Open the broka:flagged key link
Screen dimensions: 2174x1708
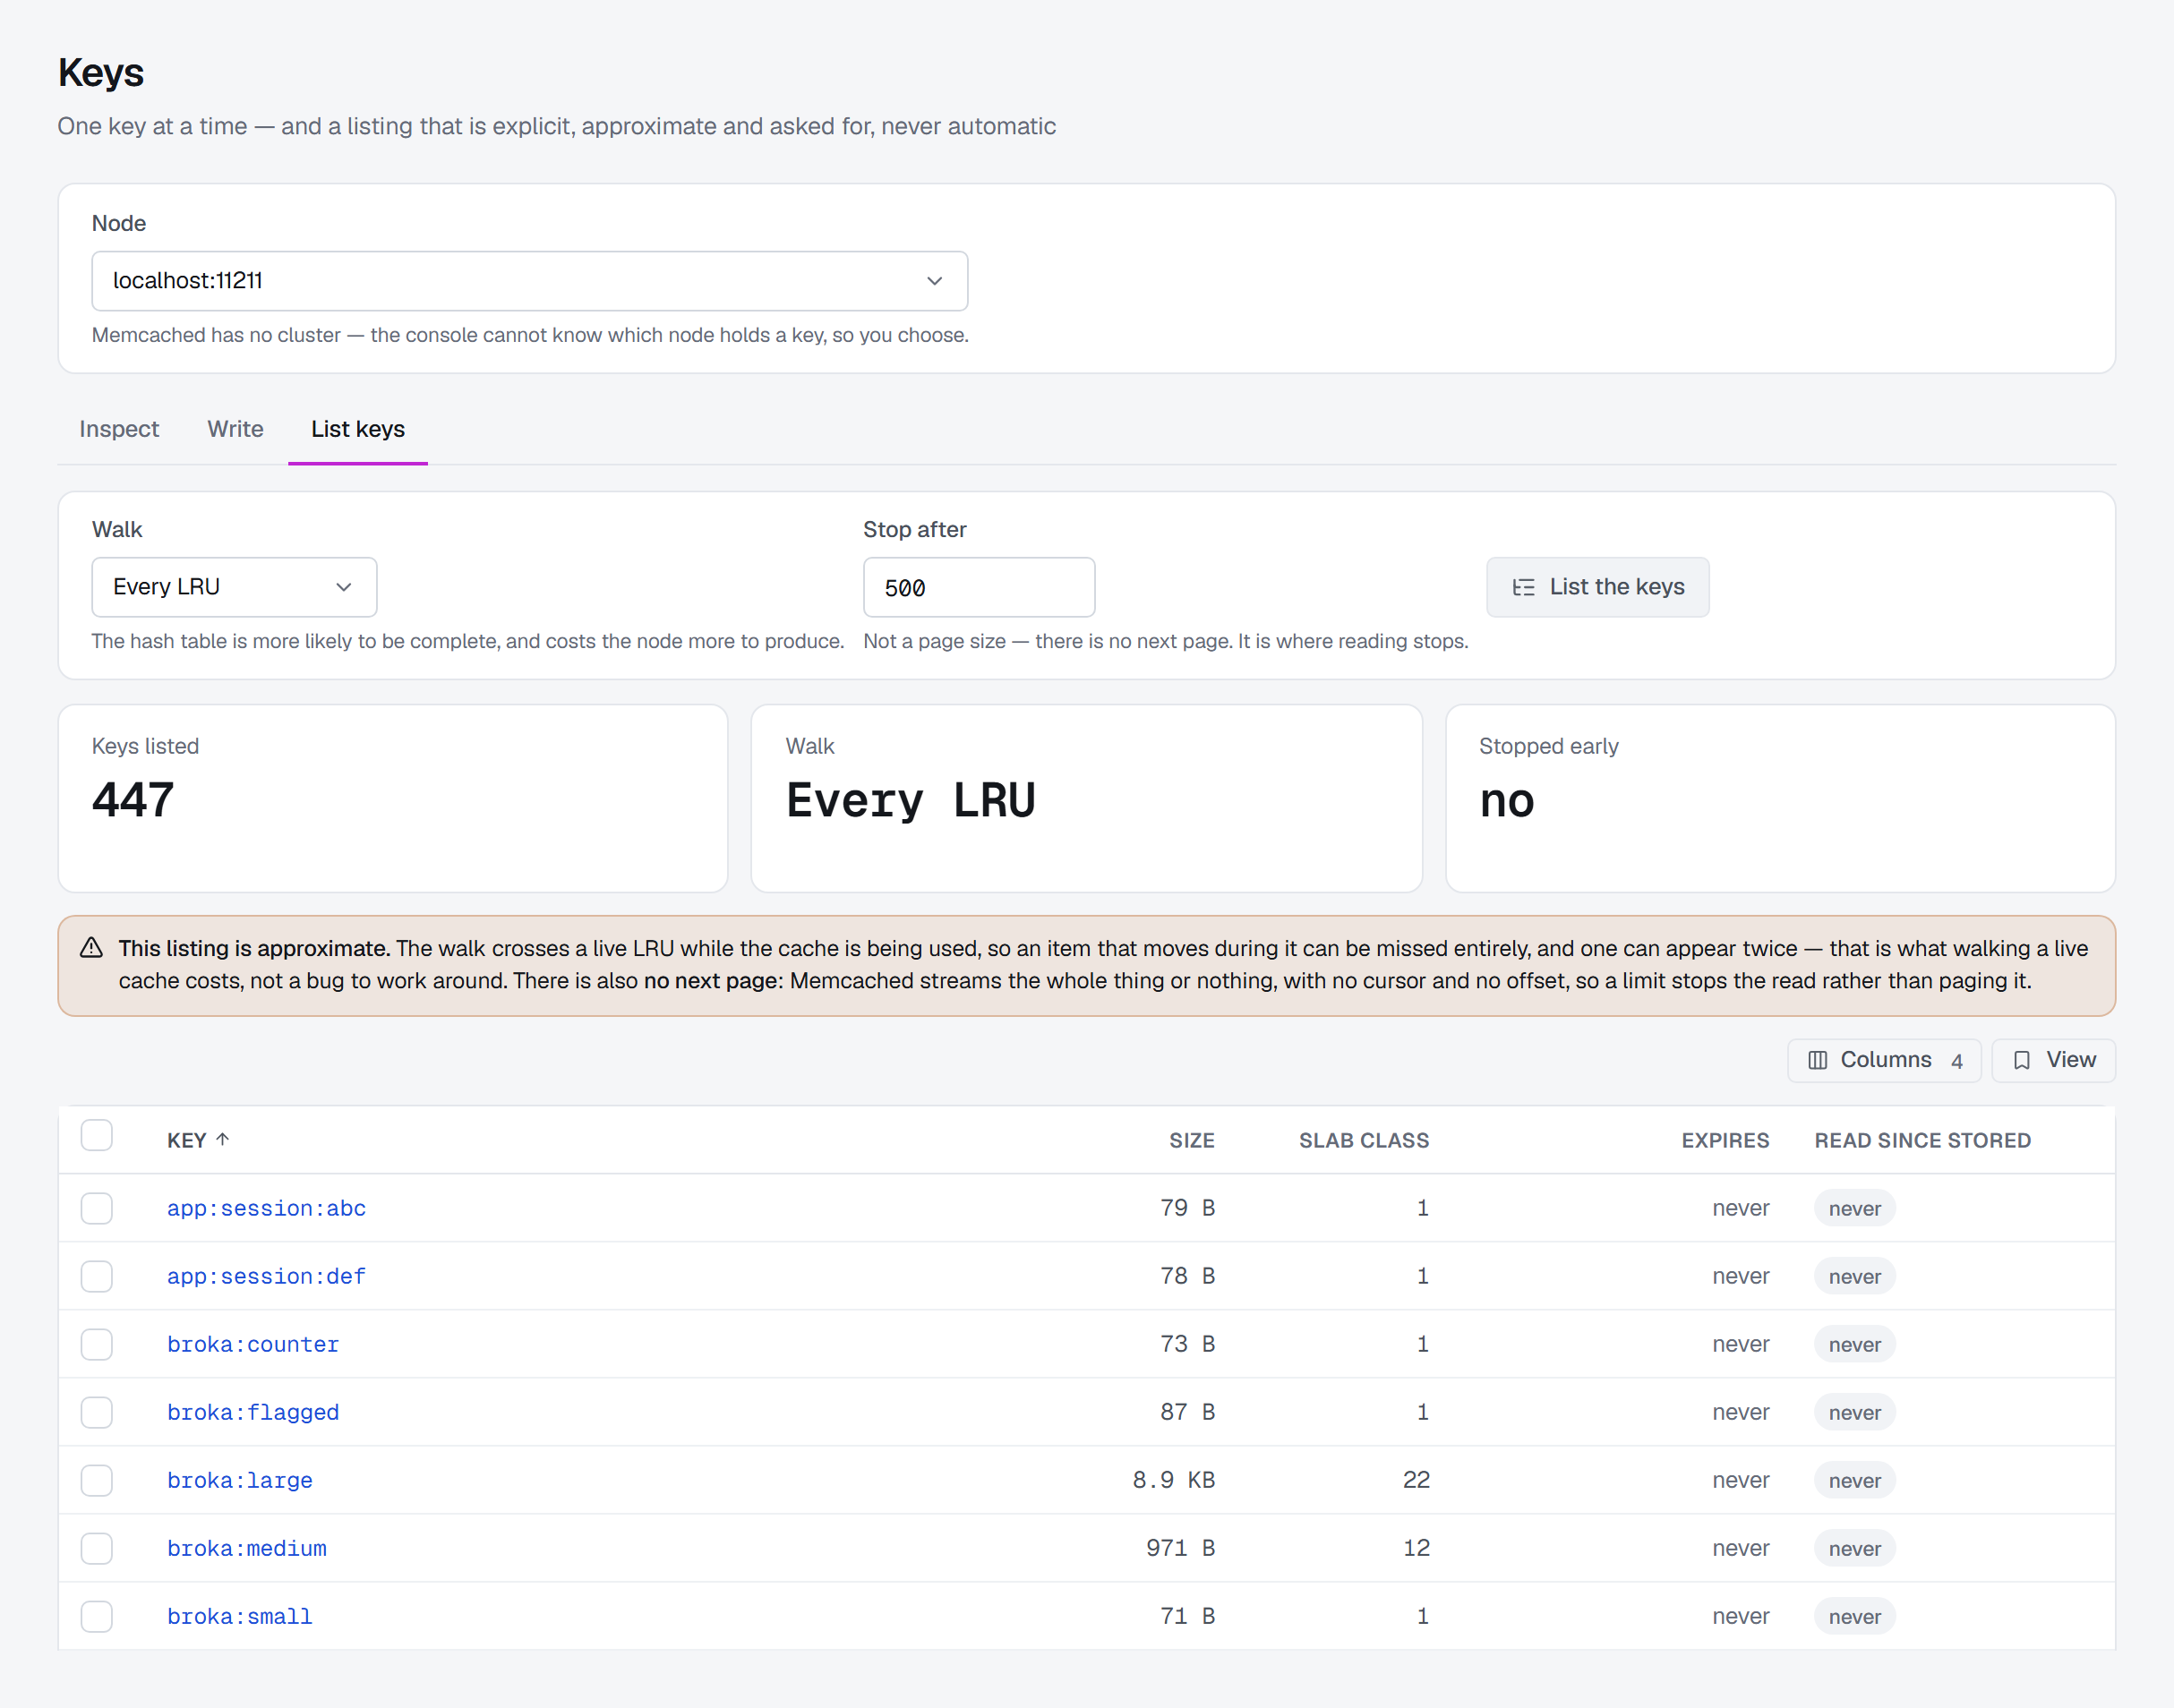(253, 1412)
